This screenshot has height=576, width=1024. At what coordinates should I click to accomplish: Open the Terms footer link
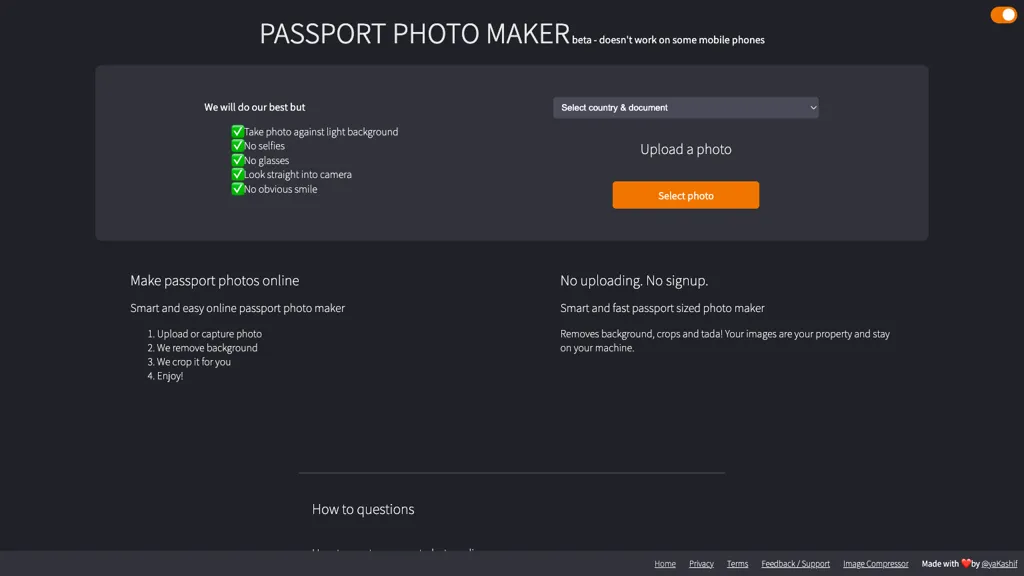point(737,564)
